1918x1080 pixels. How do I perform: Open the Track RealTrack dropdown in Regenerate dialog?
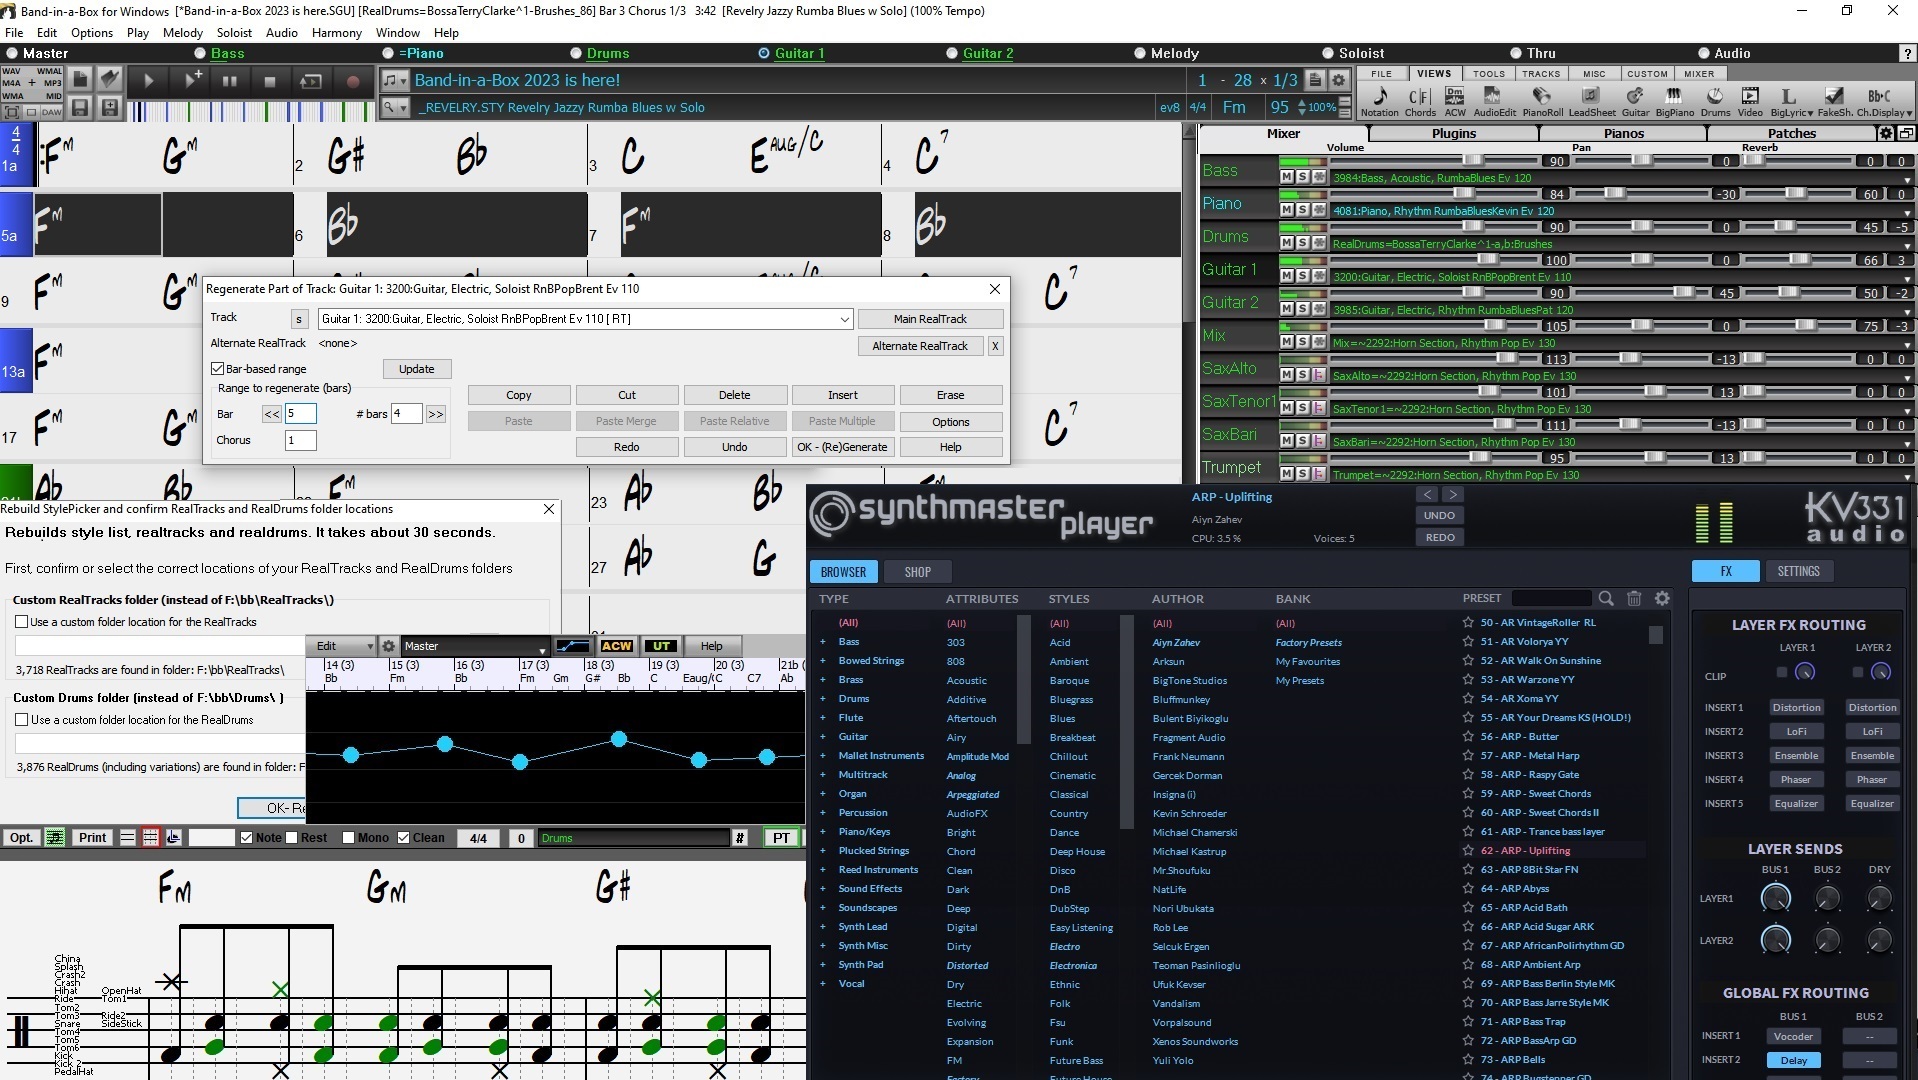[x=844, y=319]
